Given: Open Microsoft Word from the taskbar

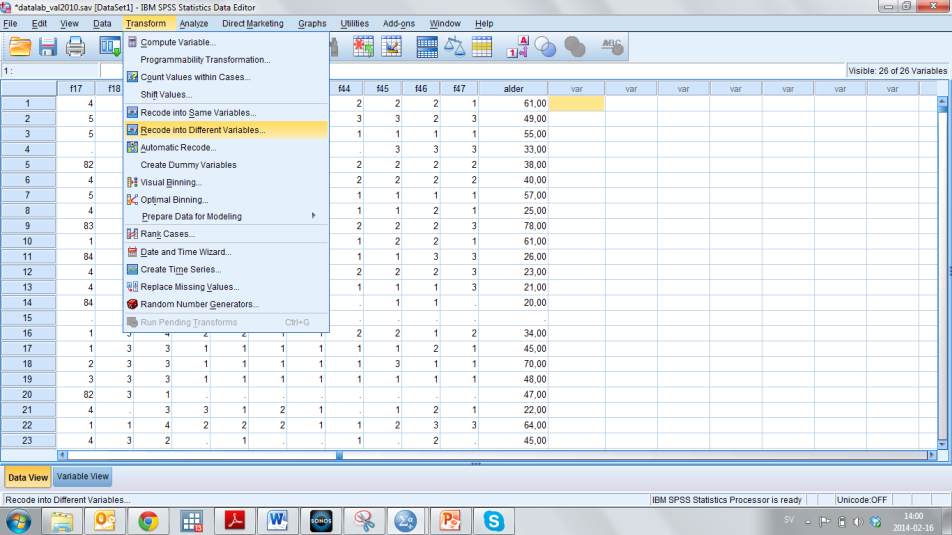Looking at the screenshot, I should [277, 521].
